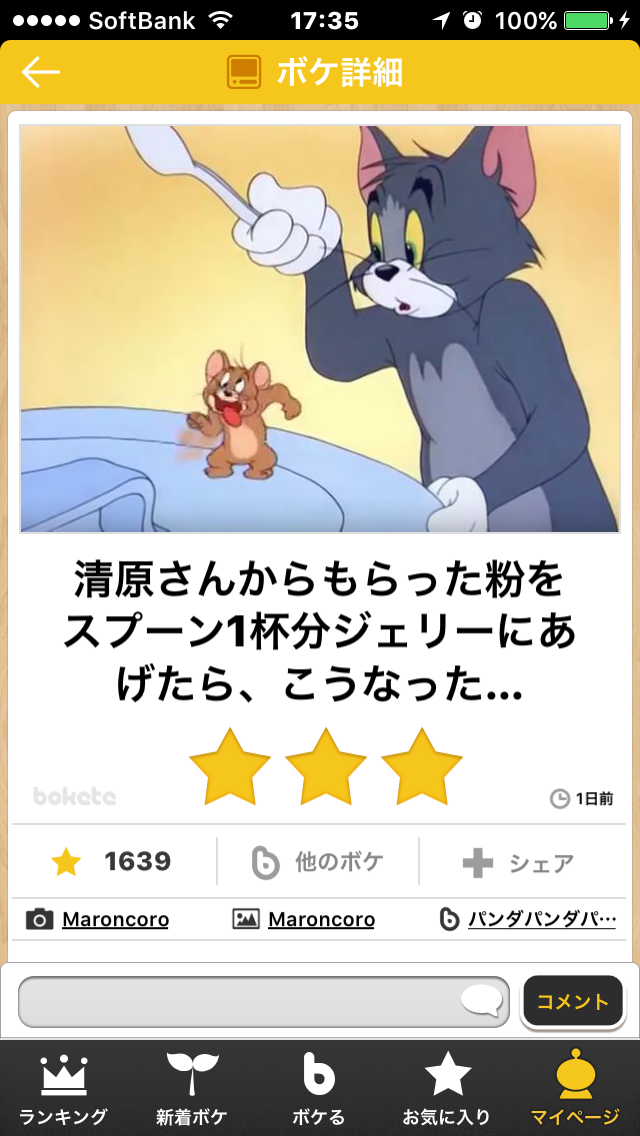Go to マイページ tab
This screenshot has width=640, height=1136.
575,1088
